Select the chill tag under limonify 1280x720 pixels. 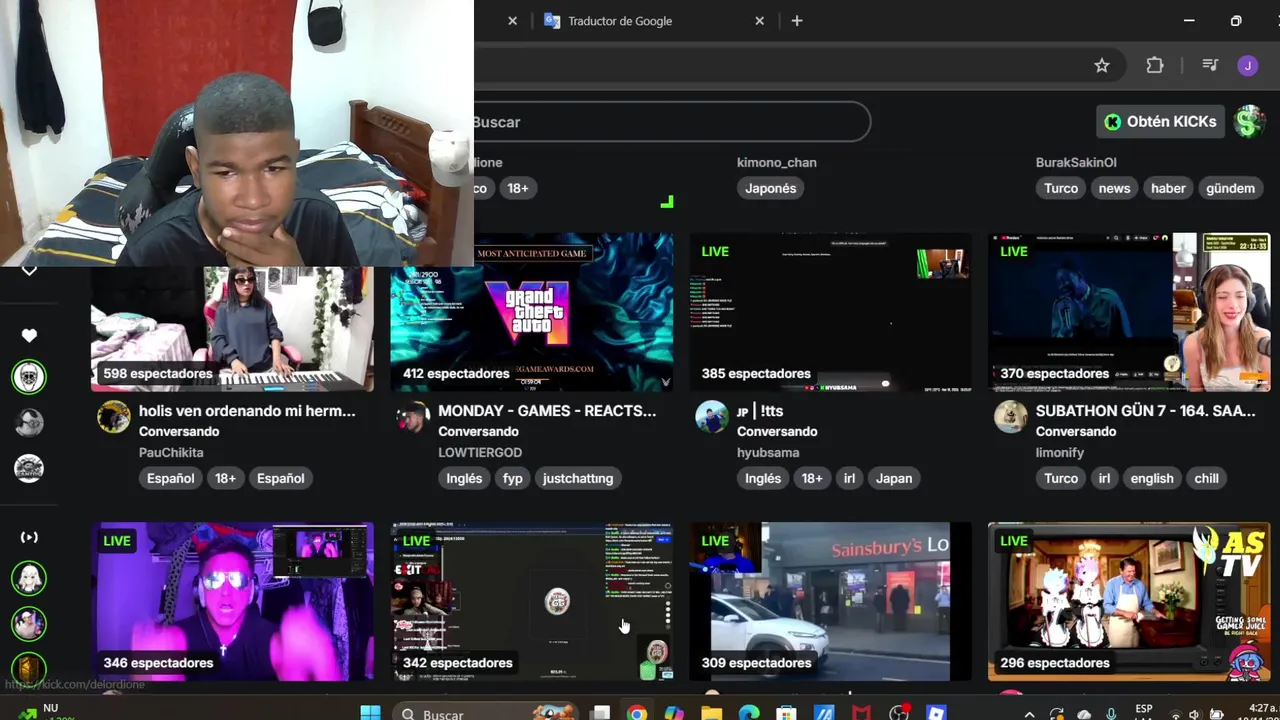pyautogui.click(x=1206, y=478)
